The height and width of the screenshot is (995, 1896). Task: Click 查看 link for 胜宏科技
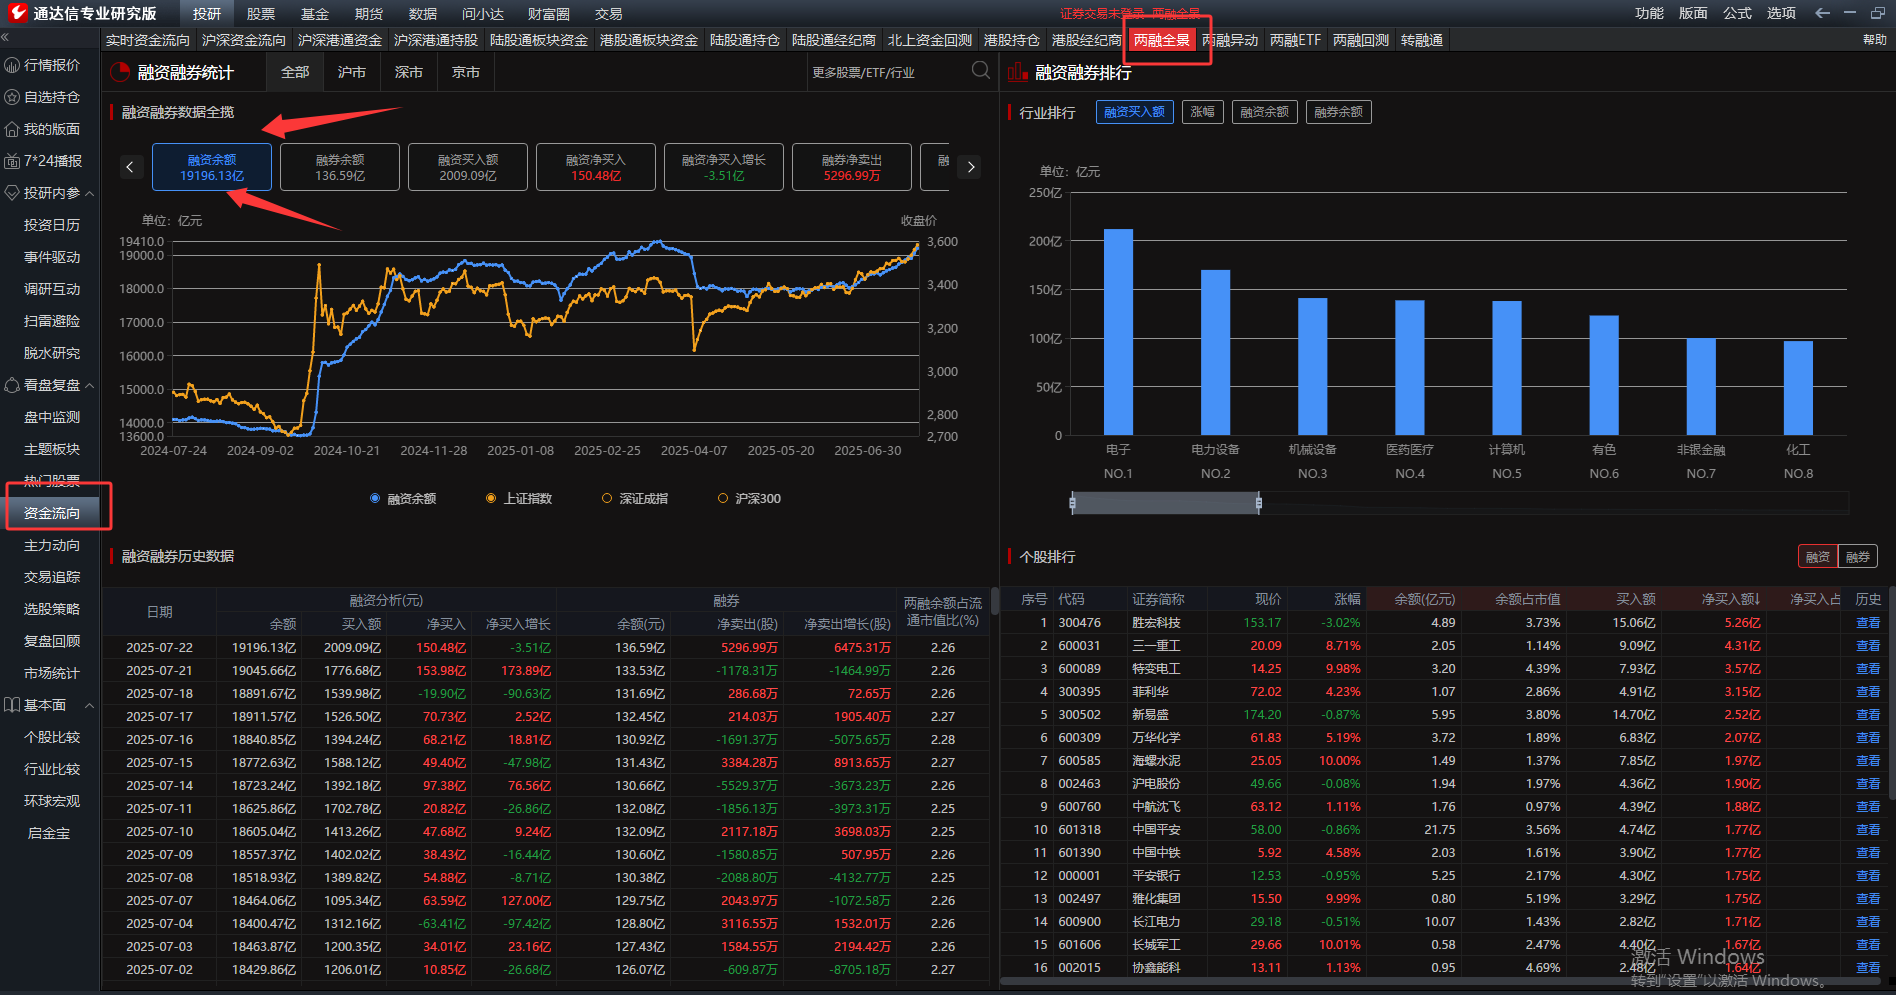tap(1868, 622)
